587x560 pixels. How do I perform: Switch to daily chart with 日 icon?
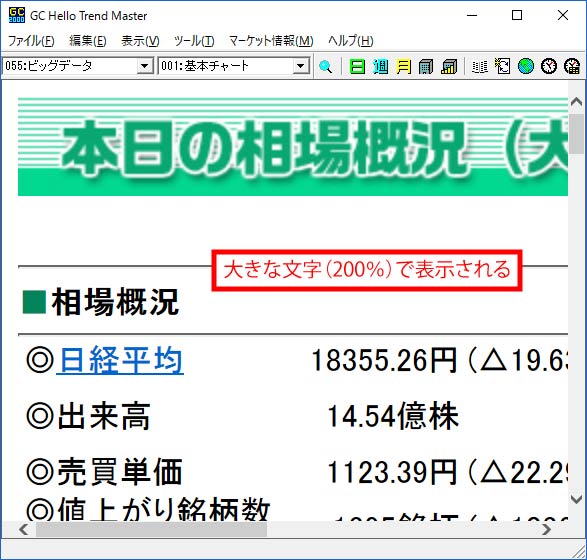tap(357, 67)
